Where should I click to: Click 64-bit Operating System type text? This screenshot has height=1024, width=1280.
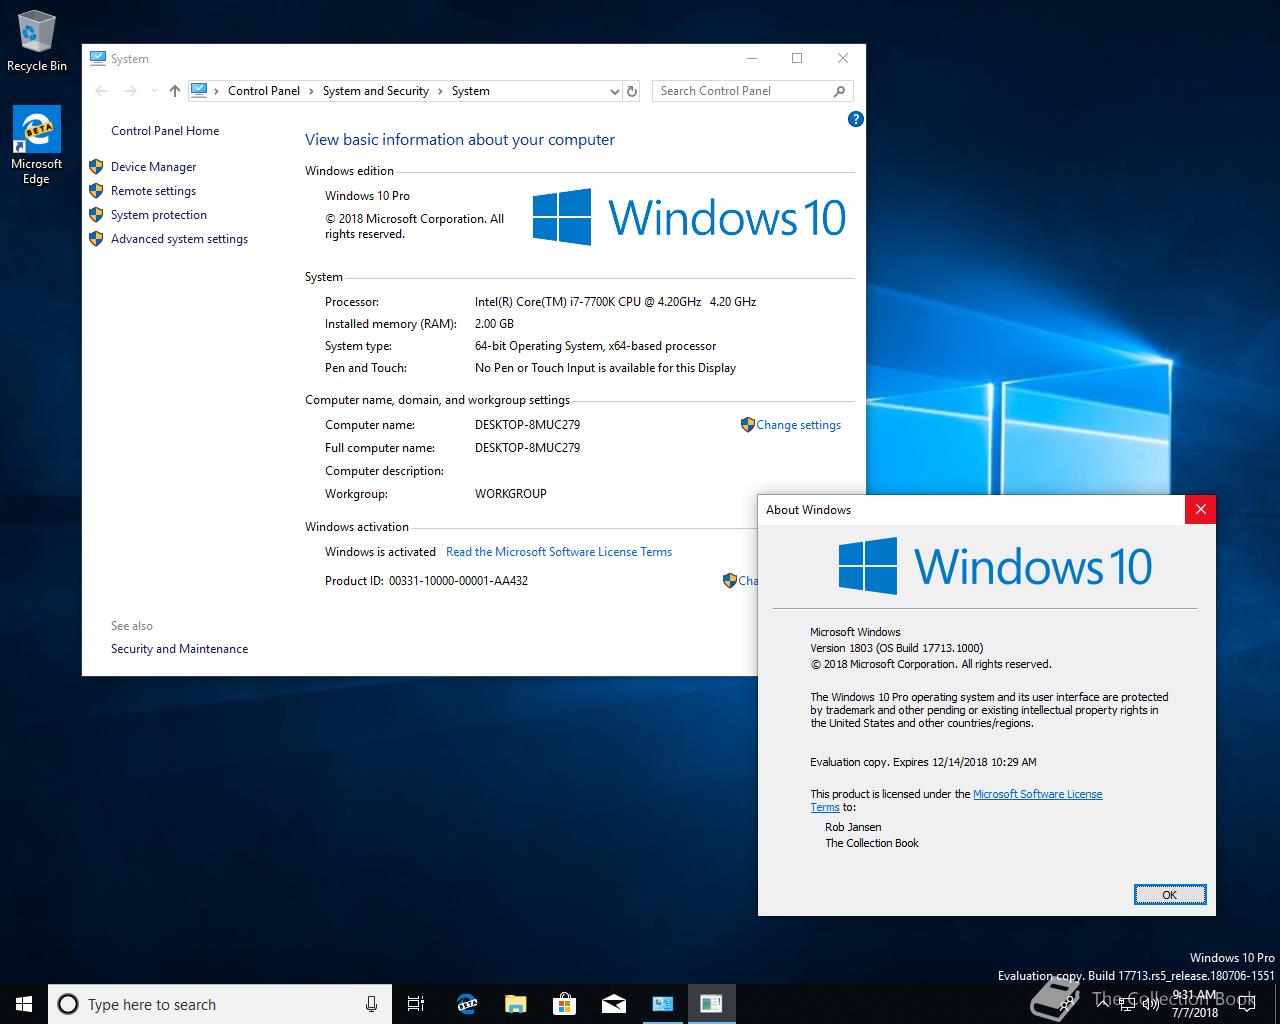pos(595,346)
